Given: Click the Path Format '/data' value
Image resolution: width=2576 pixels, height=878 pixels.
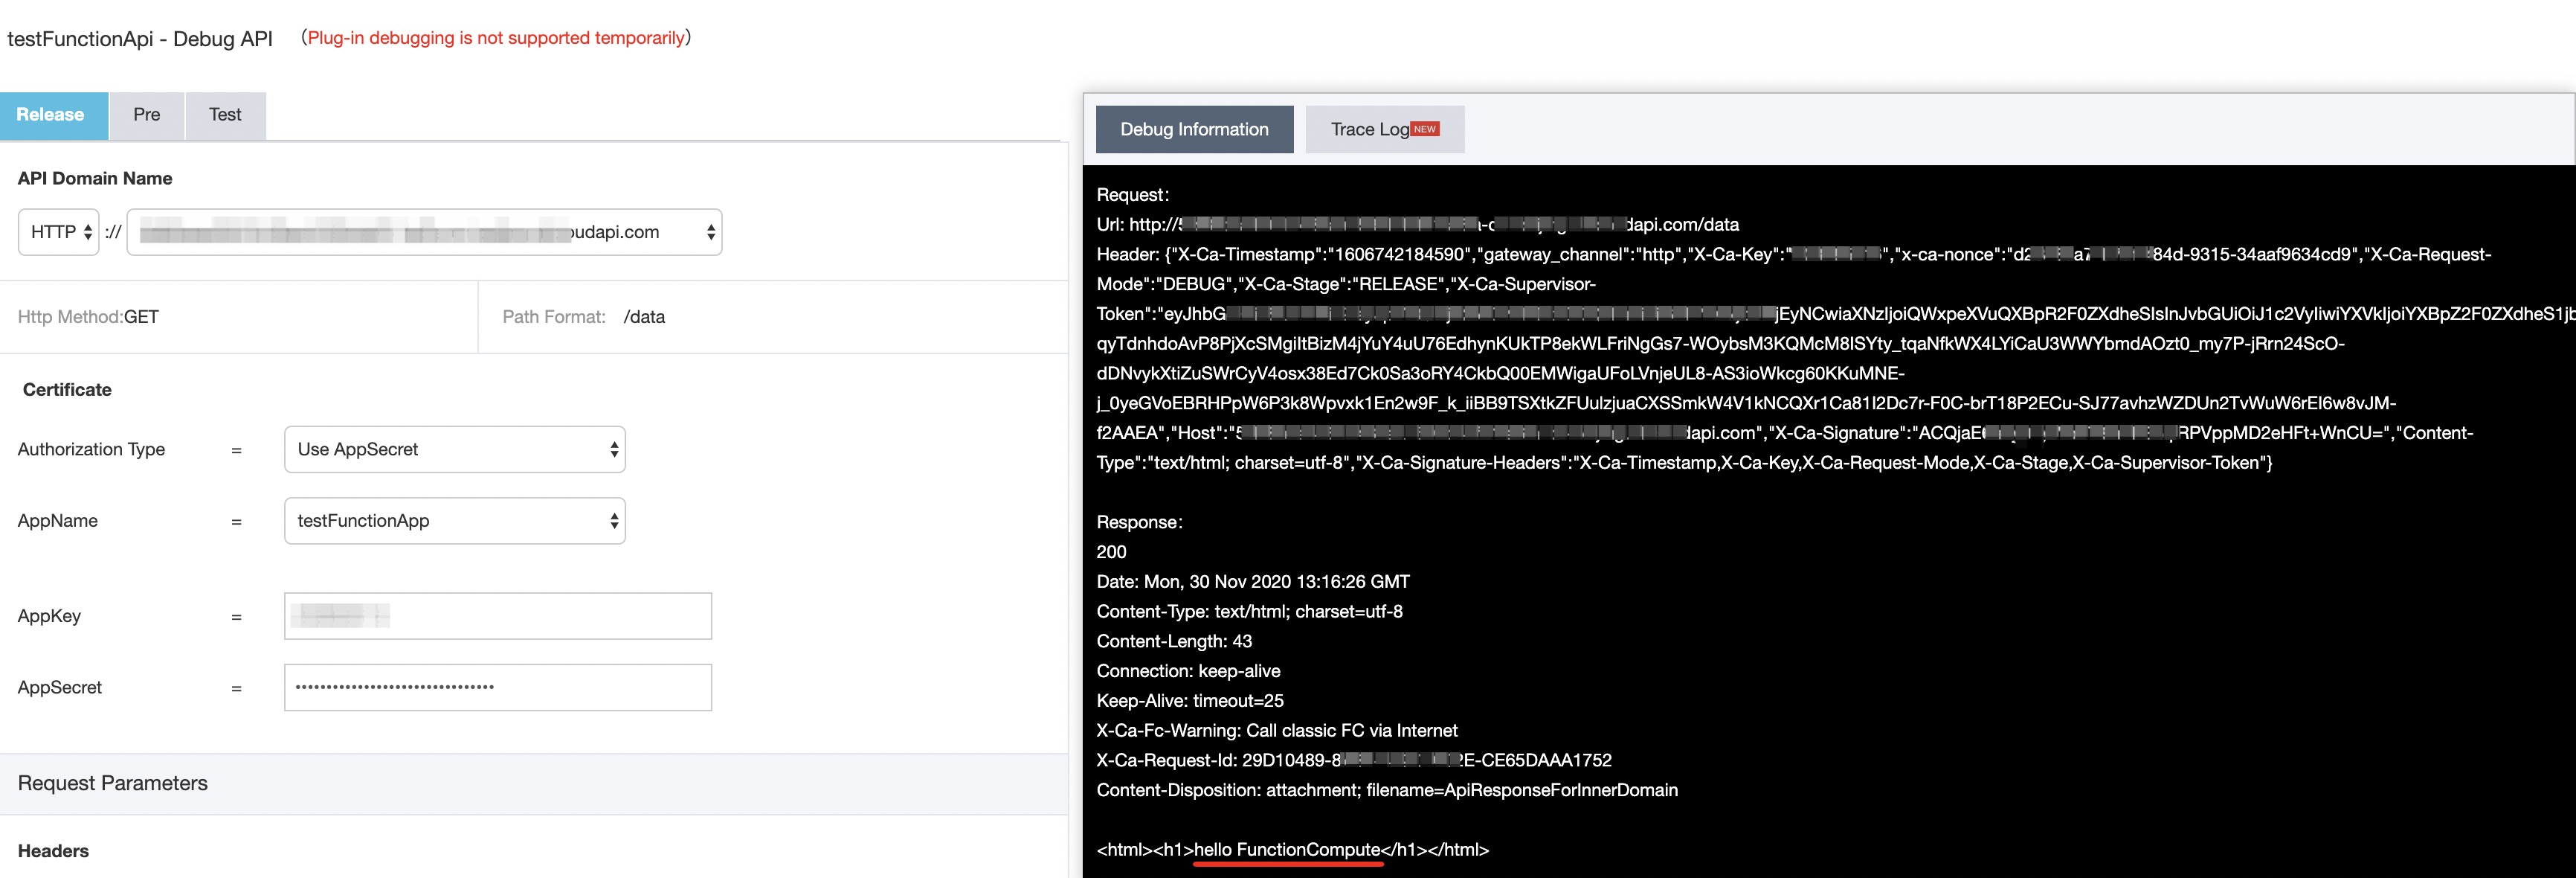Looking at the screenshot, I should click(644, 317).
